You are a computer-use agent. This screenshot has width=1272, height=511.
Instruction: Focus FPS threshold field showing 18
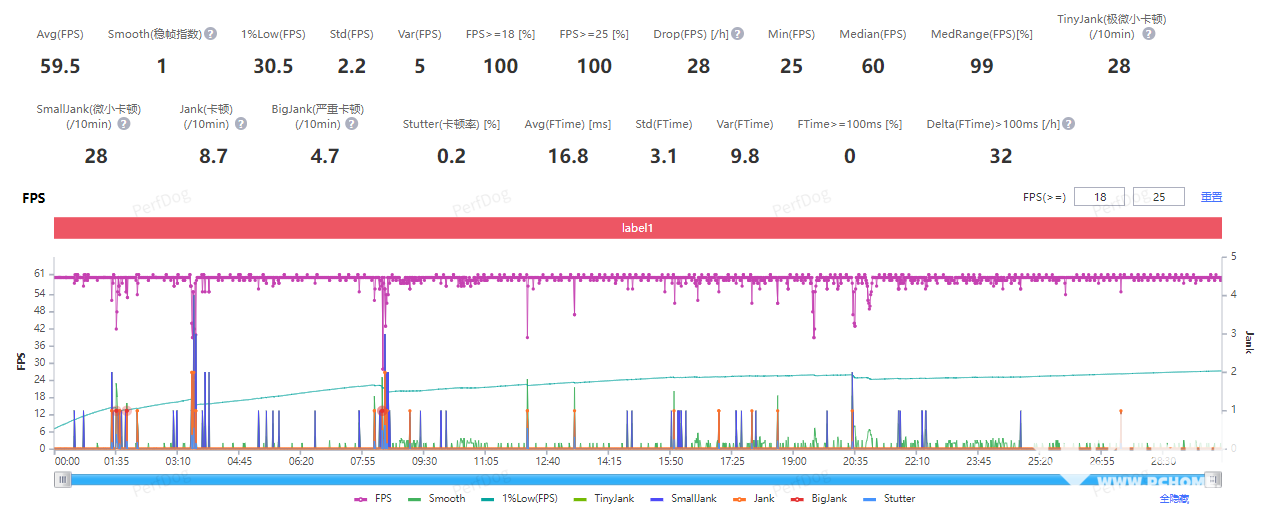1099,197
